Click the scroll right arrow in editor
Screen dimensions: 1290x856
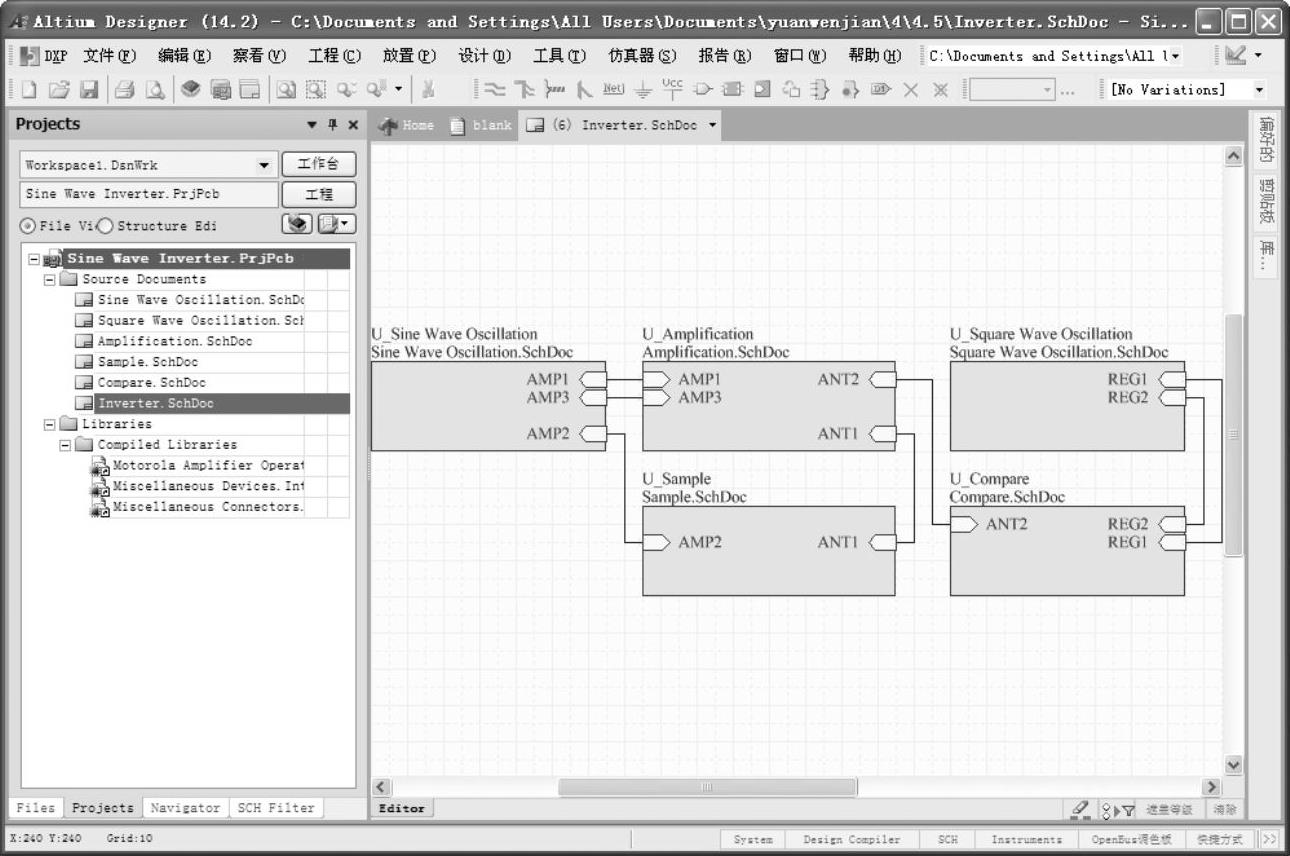pos(1213,788)
